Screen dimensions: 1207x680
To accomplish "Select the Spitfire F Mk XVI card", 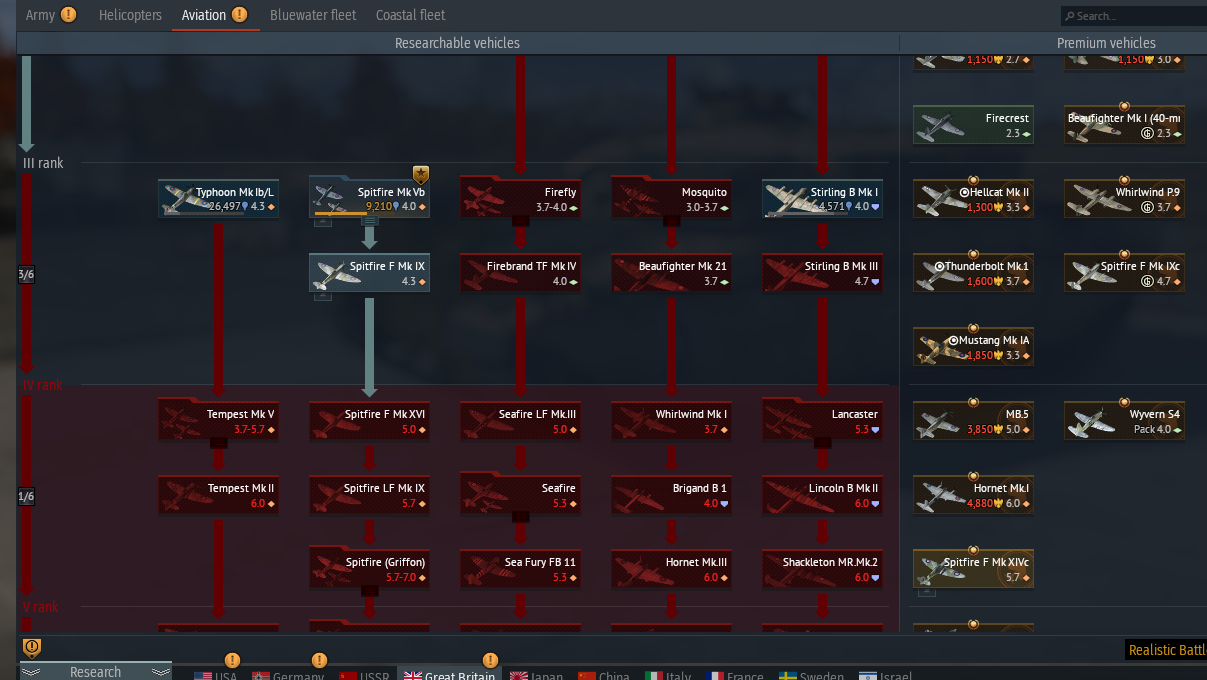I will [369, 420].
